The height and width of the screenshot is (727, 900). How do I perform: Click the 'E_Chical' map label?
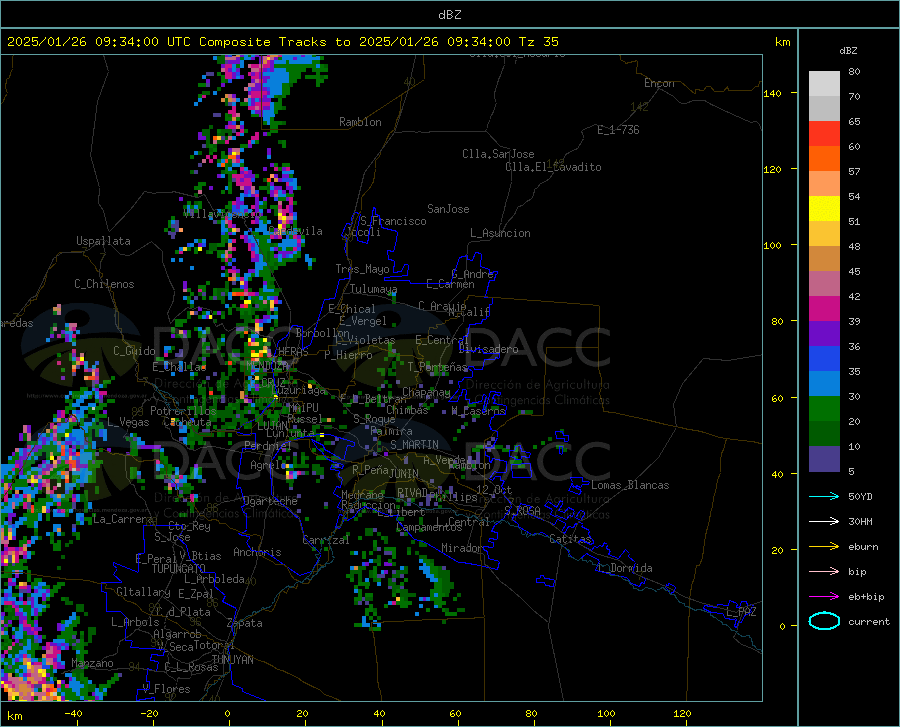coord(351,309)
